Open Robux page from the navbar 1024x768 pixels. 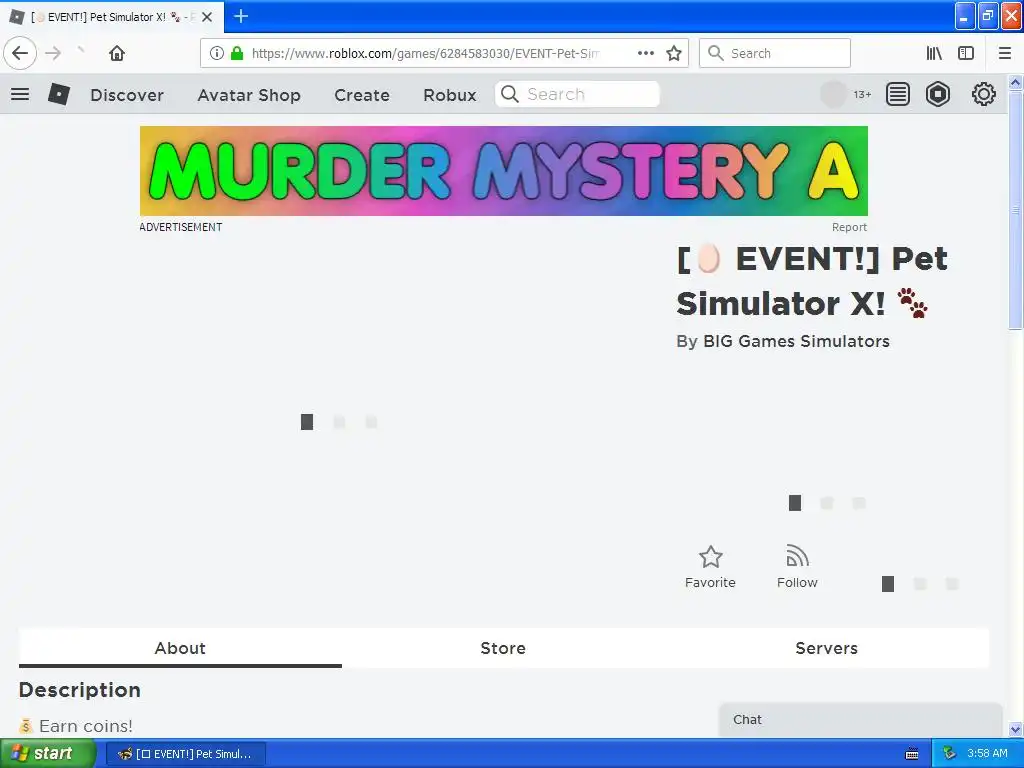tap(449, 95)
